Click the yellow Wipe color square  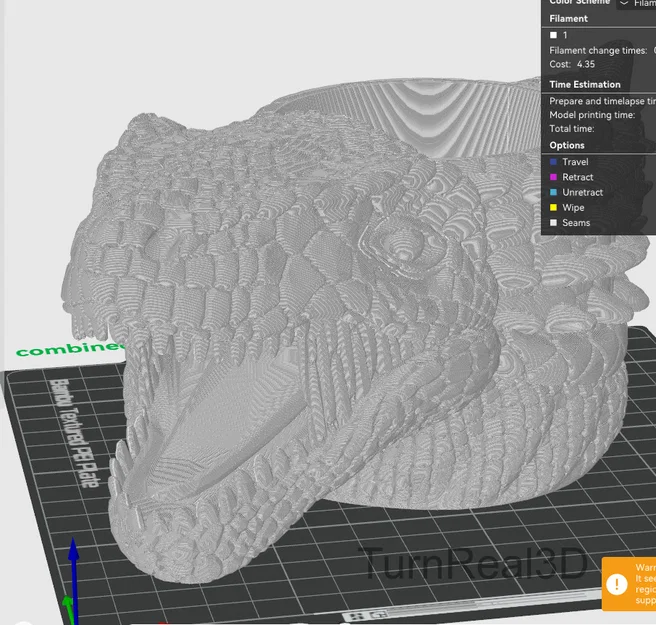[x=554, y=207]
